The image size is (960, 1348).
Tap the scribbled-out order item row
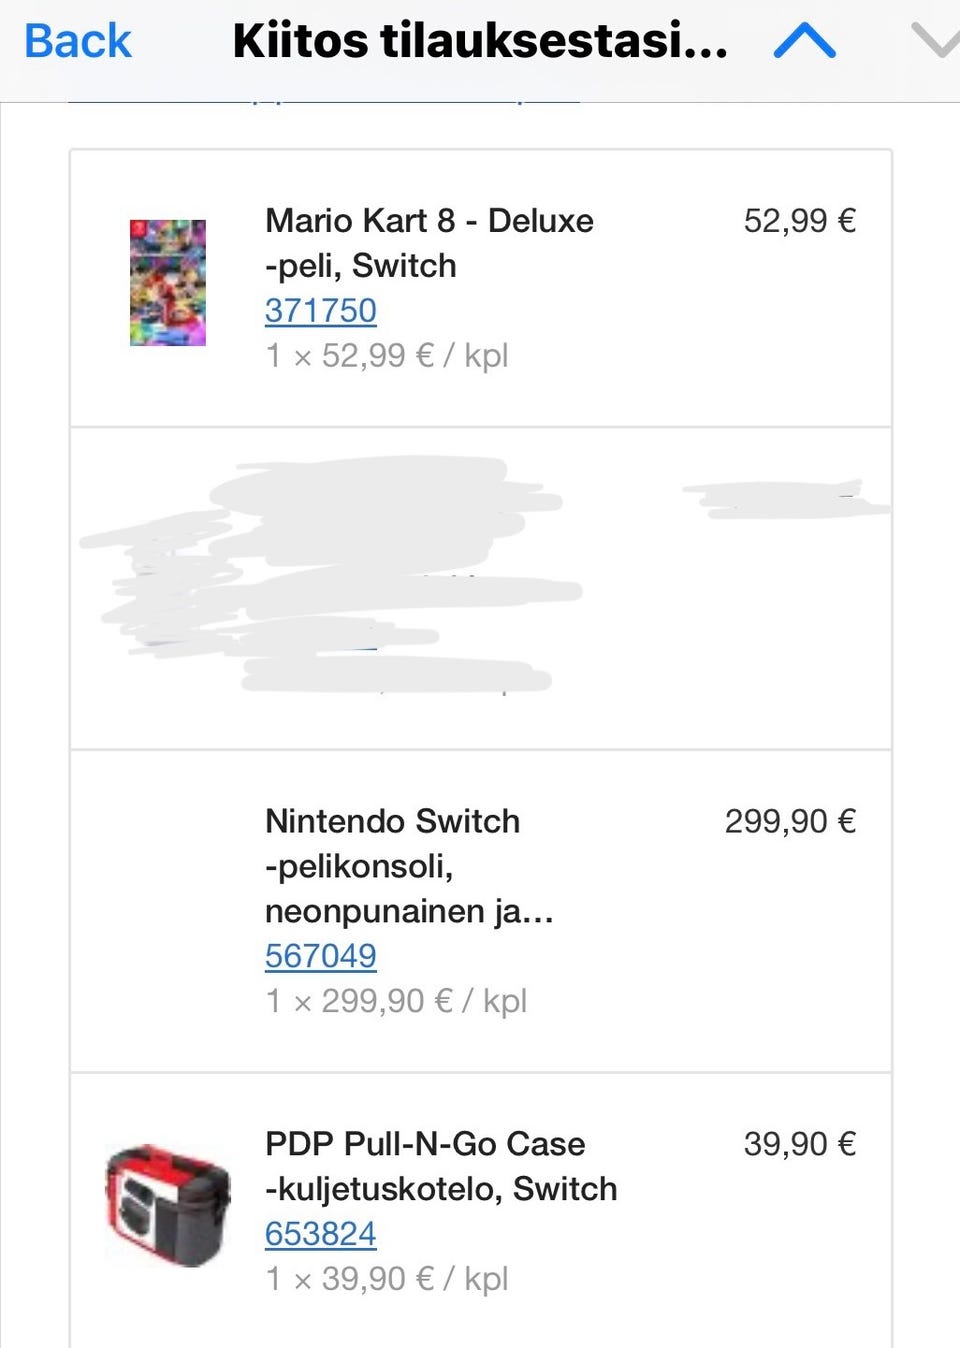click(x=480, y=588)
